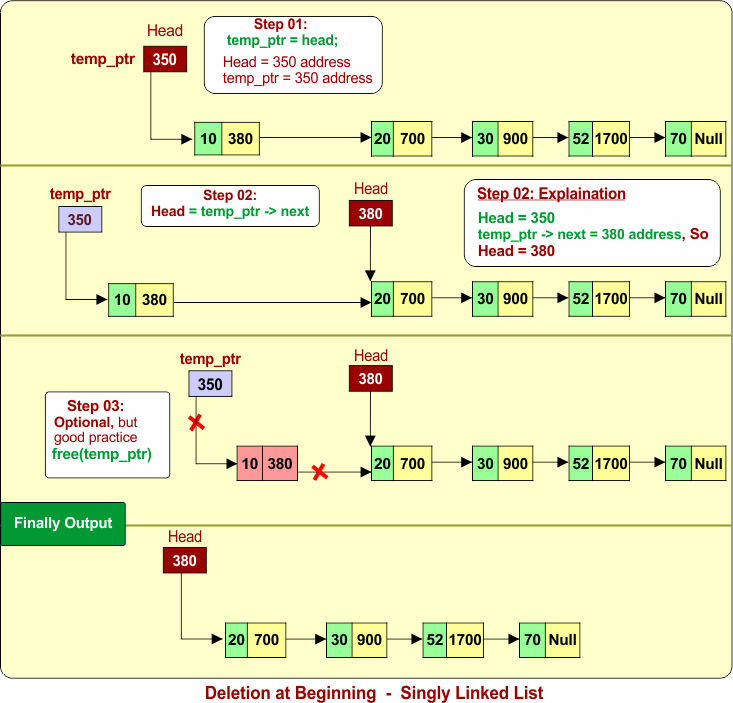Click the green 10 cell in the Step 01 row

[208, 139]
